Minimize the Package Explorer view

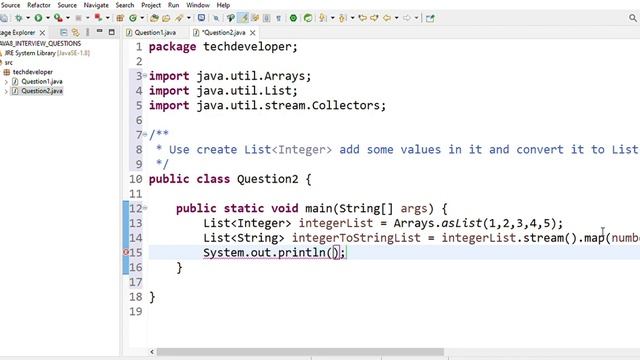point(99,31)
